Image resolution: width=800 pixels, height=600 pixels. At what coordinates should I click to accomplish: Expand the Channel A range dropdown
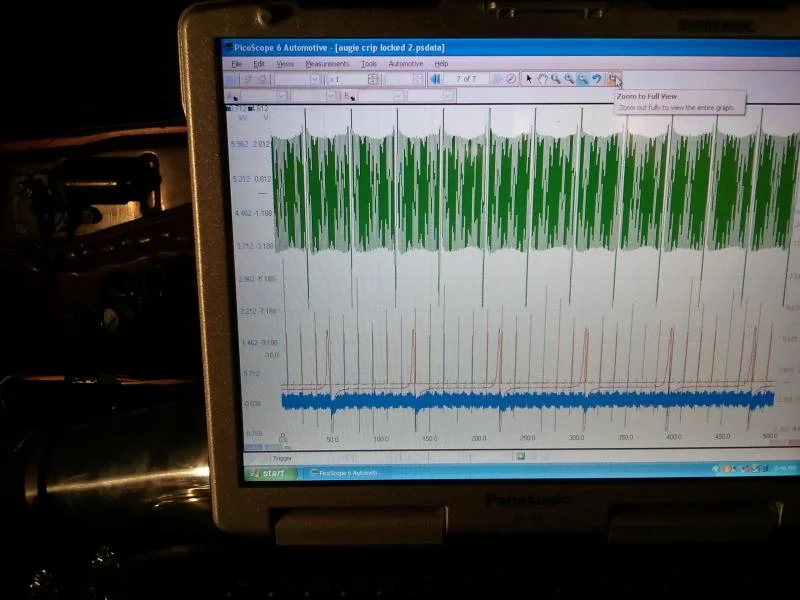281,96
